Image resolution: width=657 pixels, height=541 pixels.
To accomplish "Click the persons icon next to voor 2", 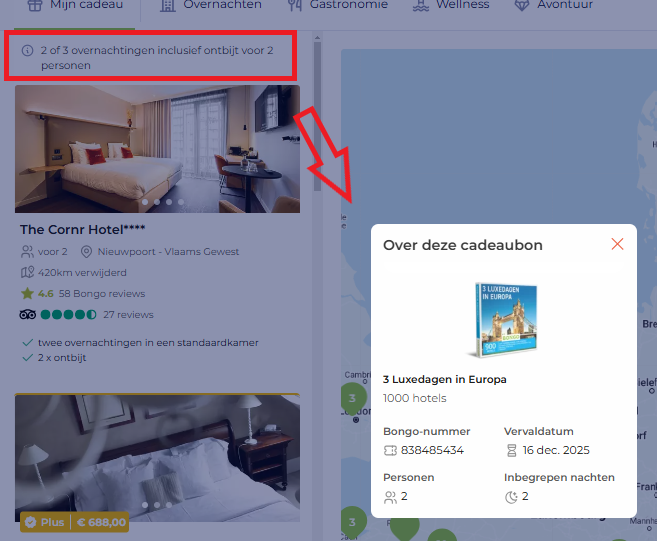I will [x=27, y=252].
